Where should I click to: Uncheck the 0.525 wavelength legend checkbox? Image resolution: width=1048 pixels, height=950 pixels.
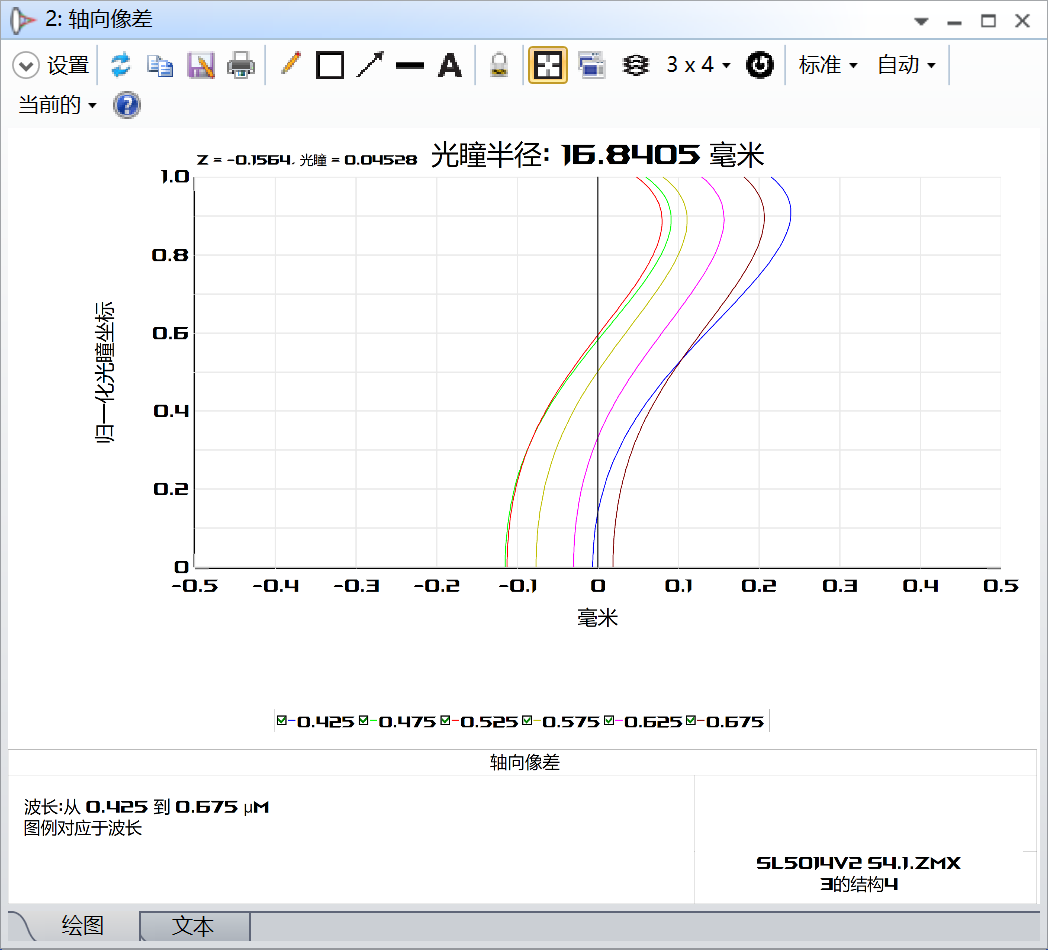click(x=445, y=720)
